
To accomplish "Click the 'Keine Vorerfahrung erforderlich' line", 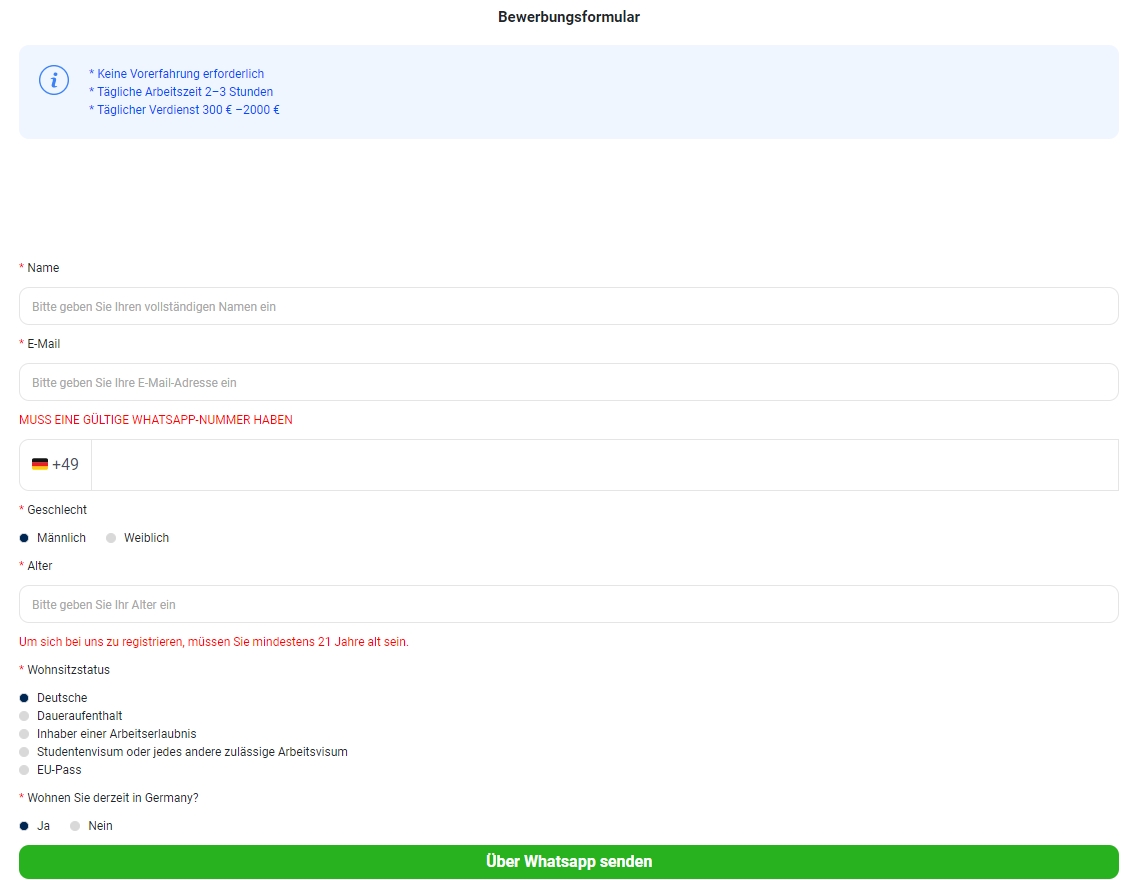I will click(177, 74).
